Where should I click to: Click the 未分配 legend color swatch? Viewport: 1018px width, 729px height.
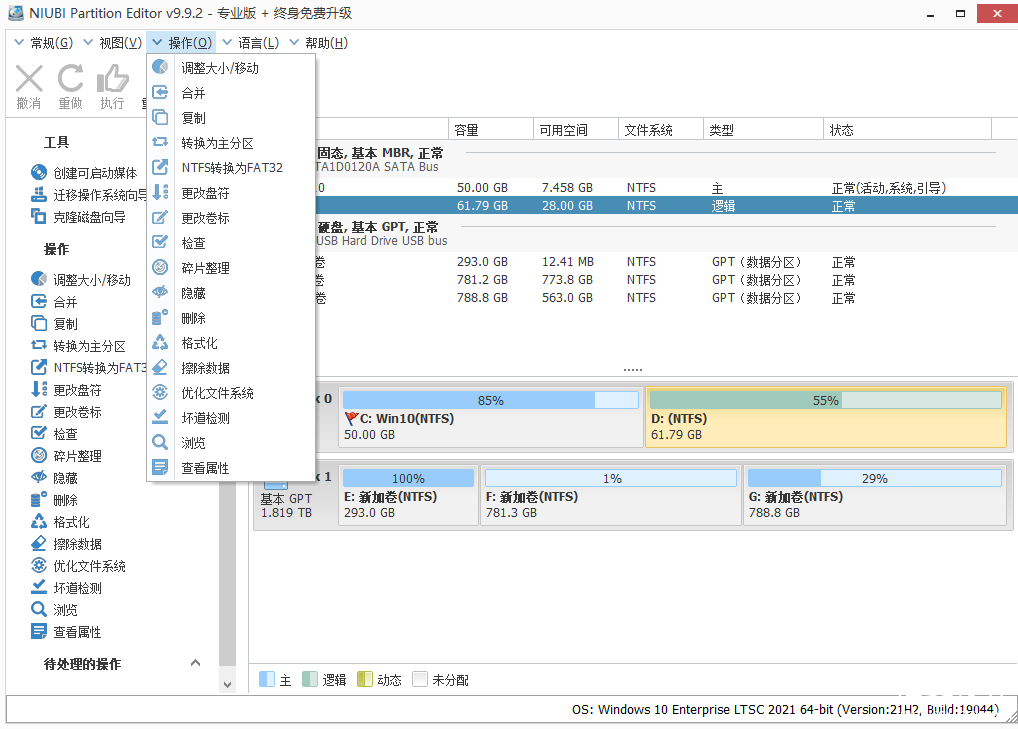tap(420, 679)
